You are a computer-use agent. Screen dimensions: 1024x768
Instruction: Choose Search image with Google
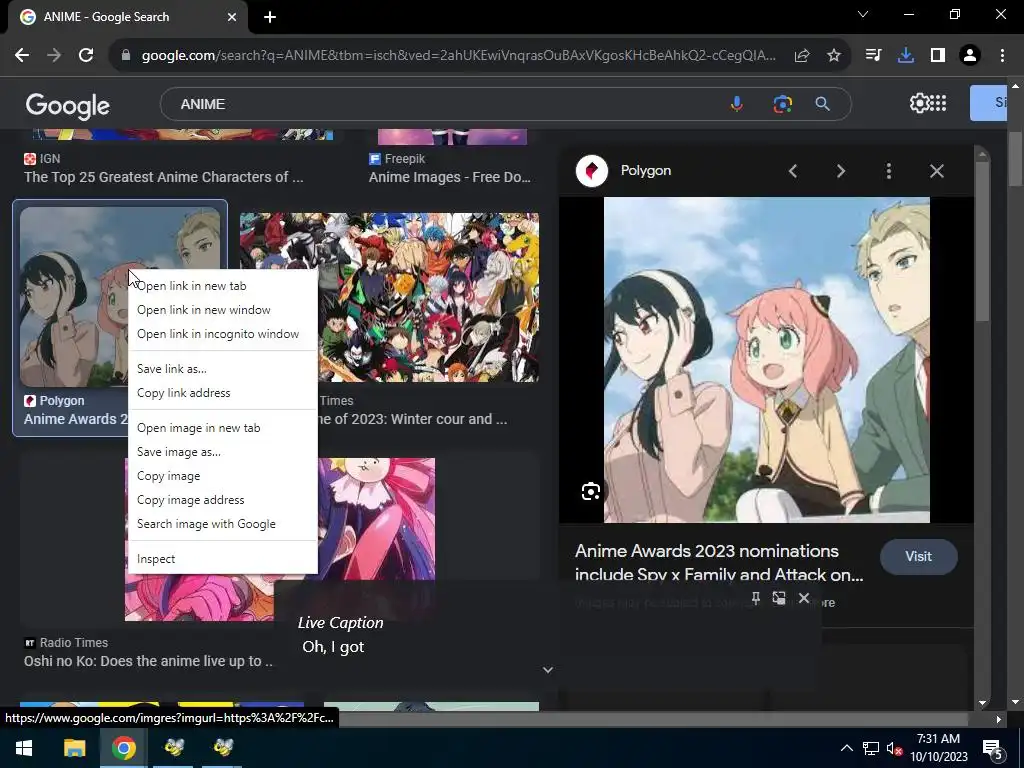click(223, 524)
